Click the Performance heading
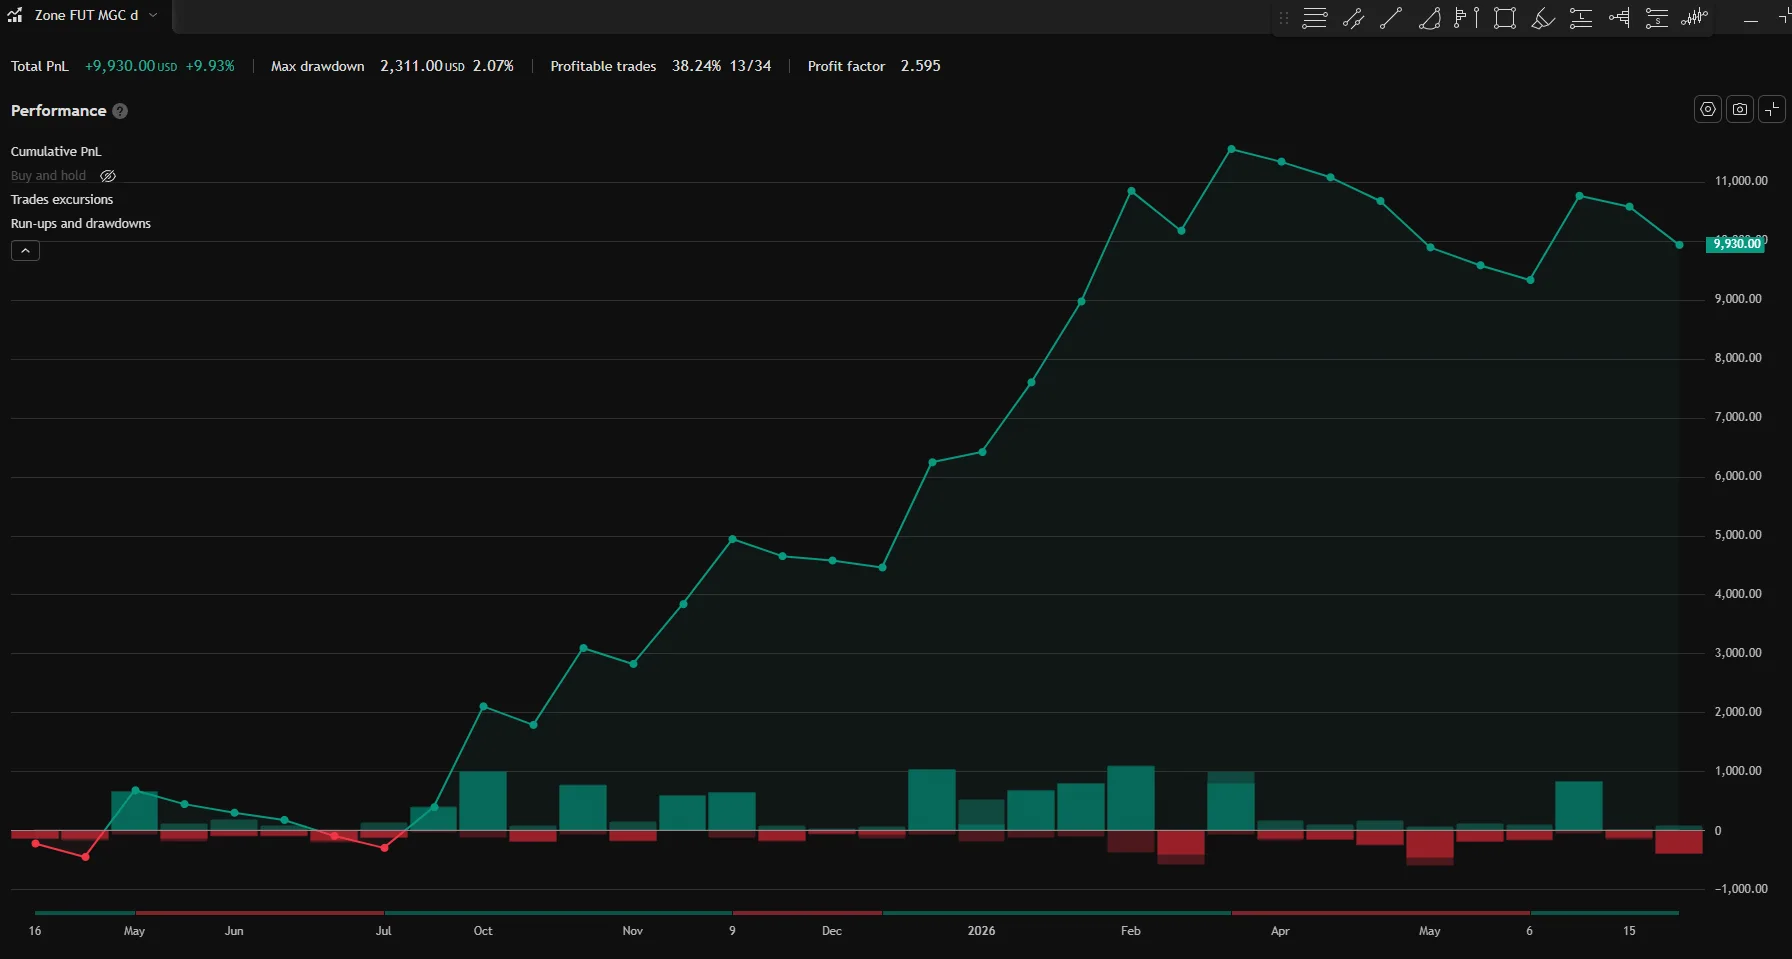 pyautogui.click(x=58, y=110)
